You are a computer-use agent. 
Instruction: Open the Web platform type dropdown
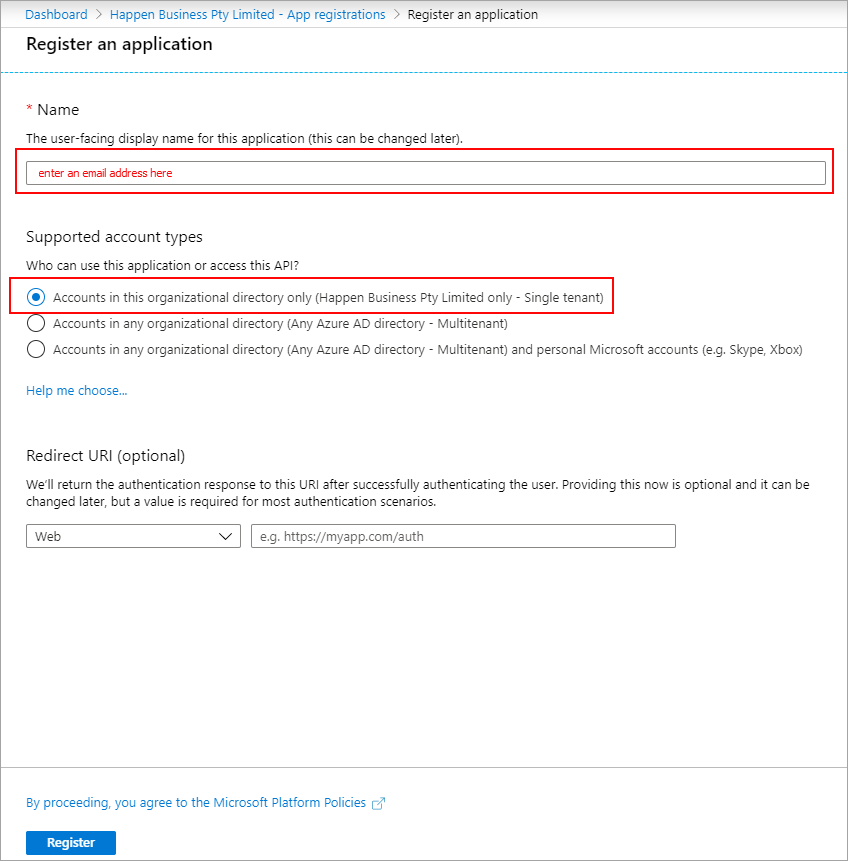133,536
